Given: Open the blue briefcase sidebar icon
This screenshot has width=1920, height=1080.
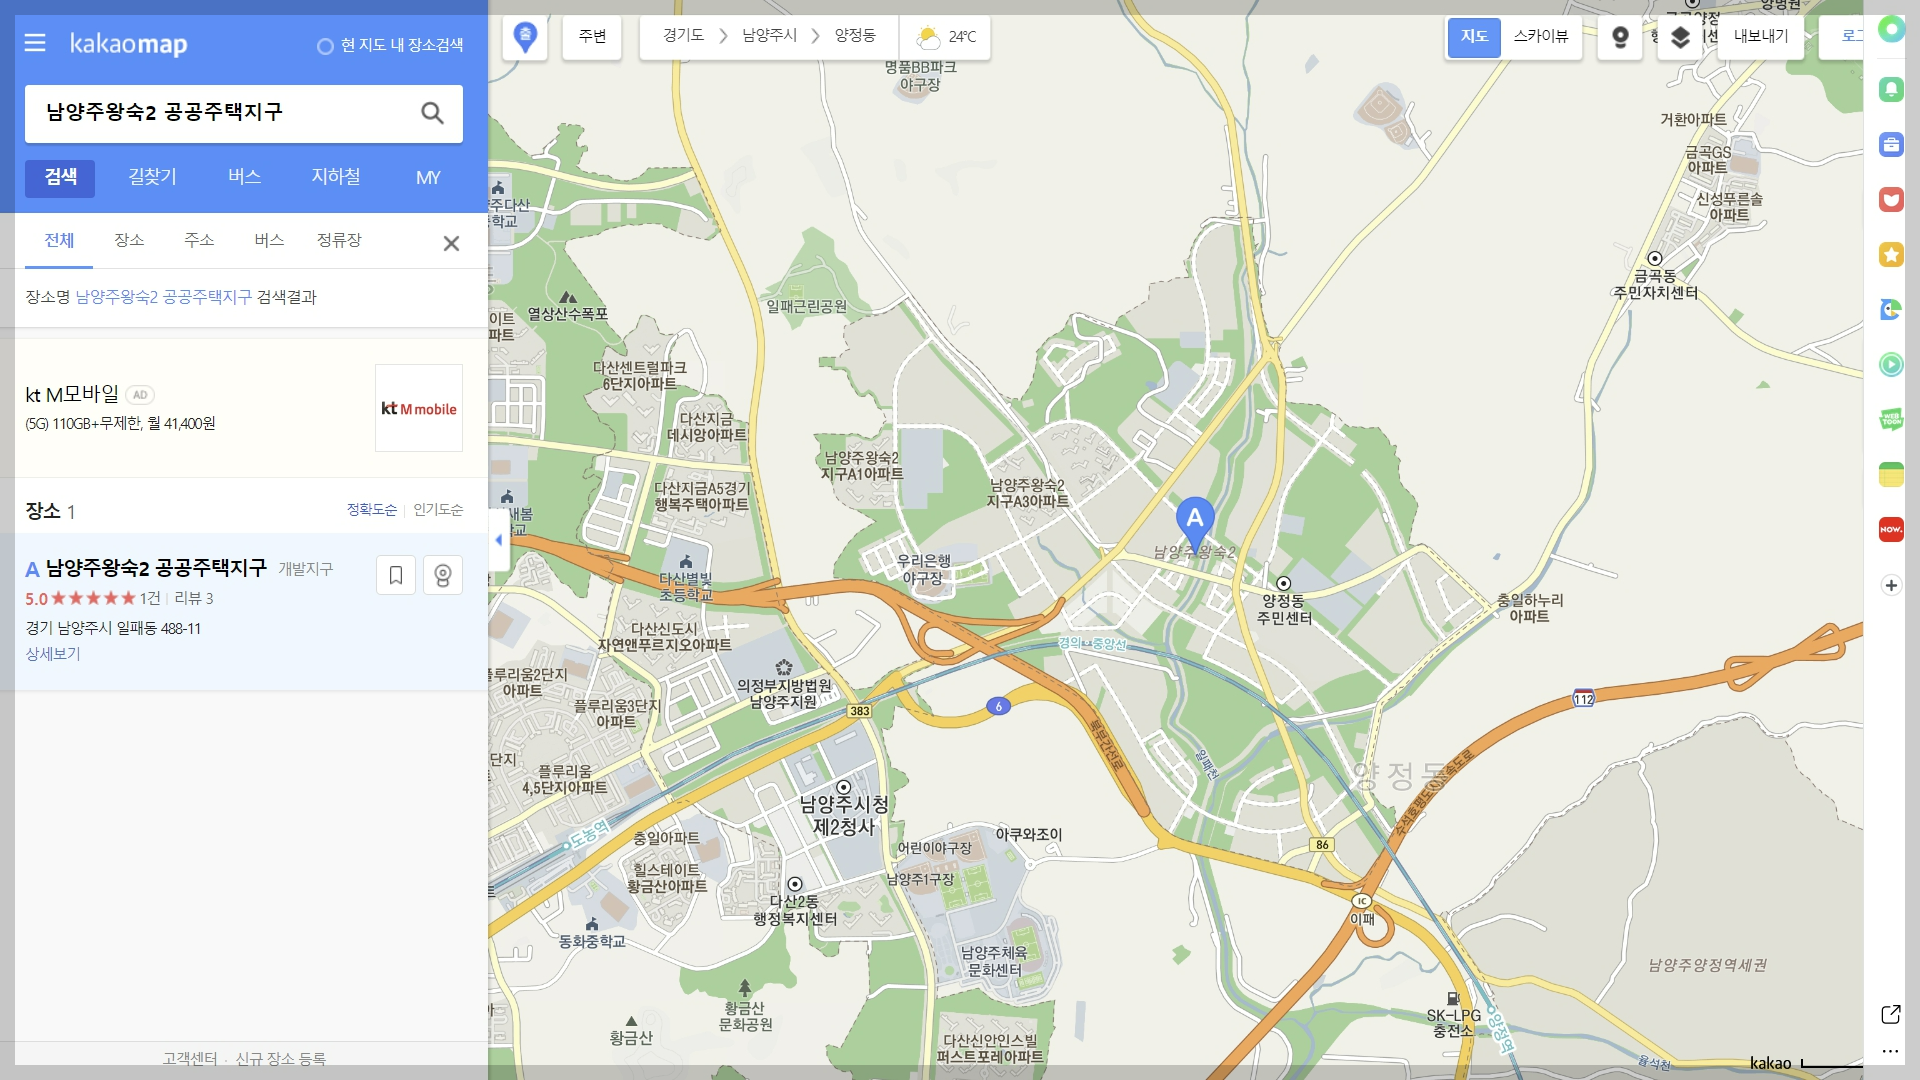Looking at the screenshot, I should (1891, 144).
